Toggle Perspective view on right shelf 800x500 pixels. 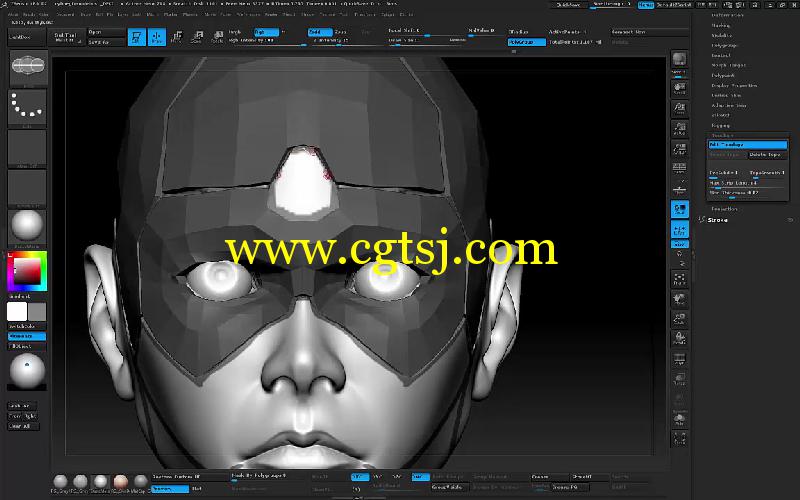coord(679,169)
